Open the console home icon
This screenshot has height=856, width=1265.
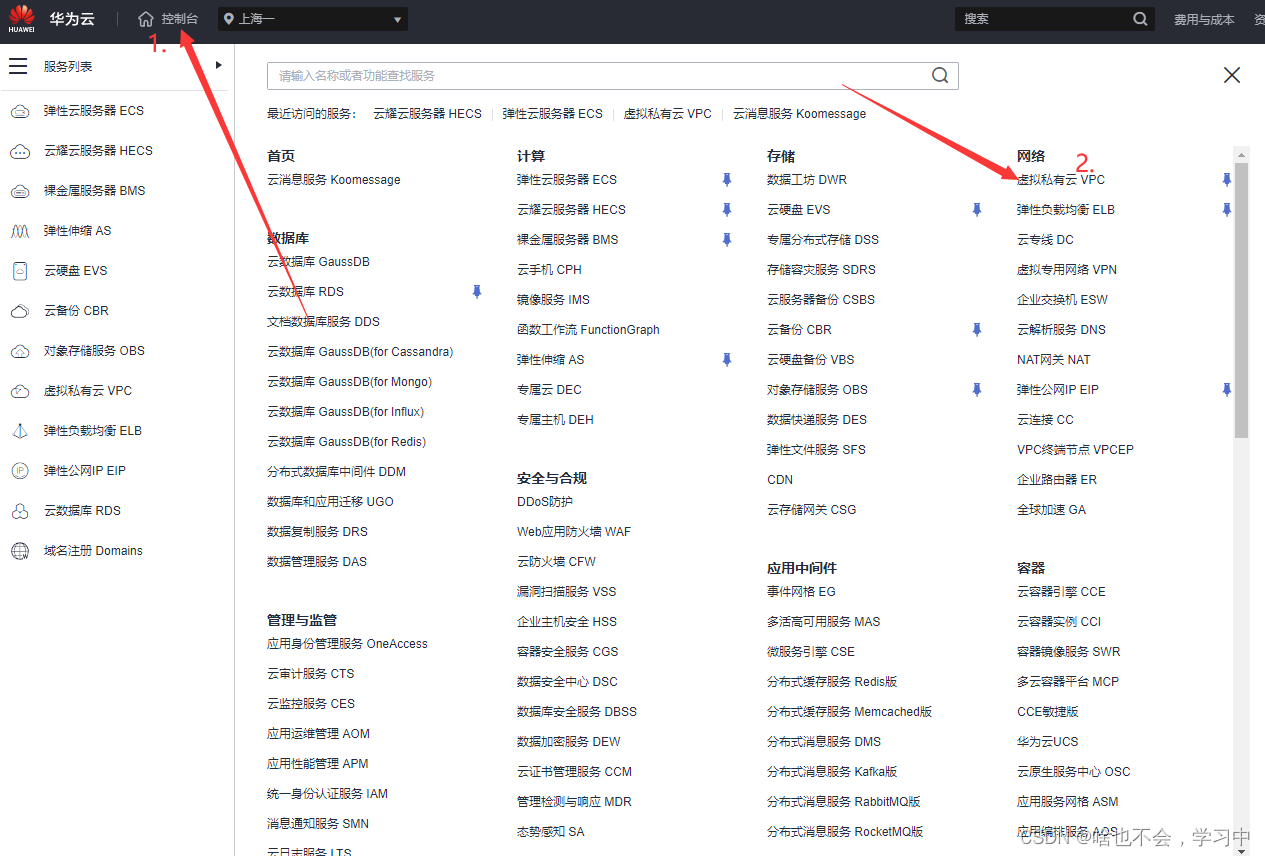coord(146,19)
